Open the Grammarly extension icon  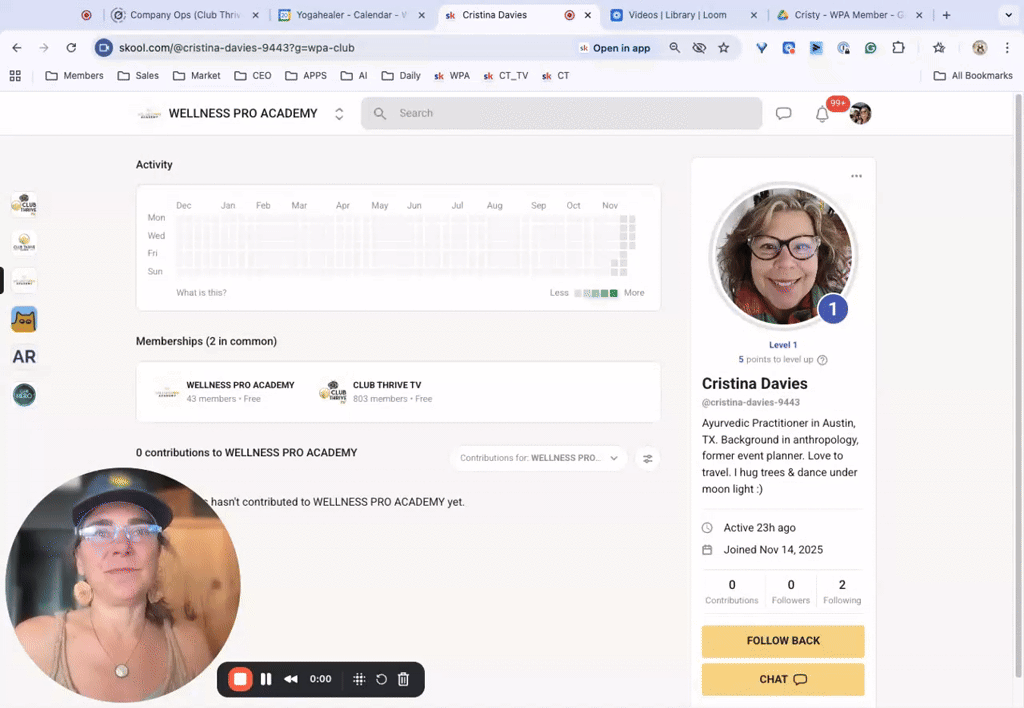click(x=871, y=48)
